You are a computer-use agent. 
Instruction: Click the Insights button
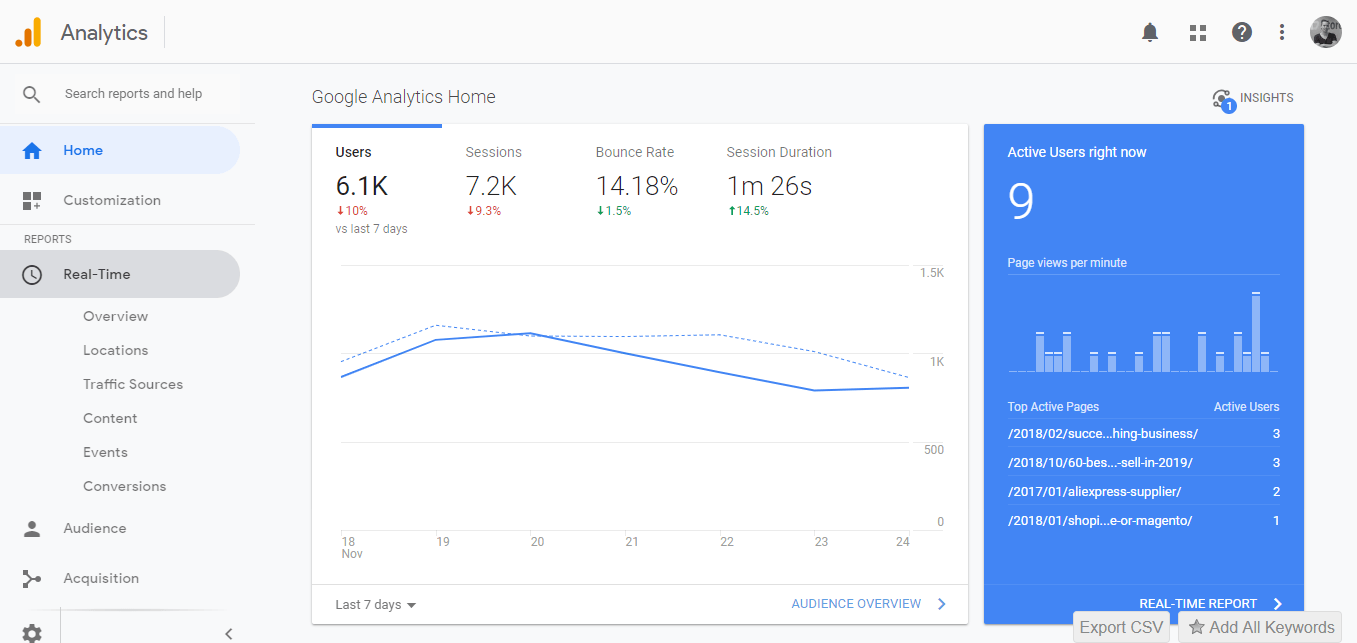[1253, 98]
